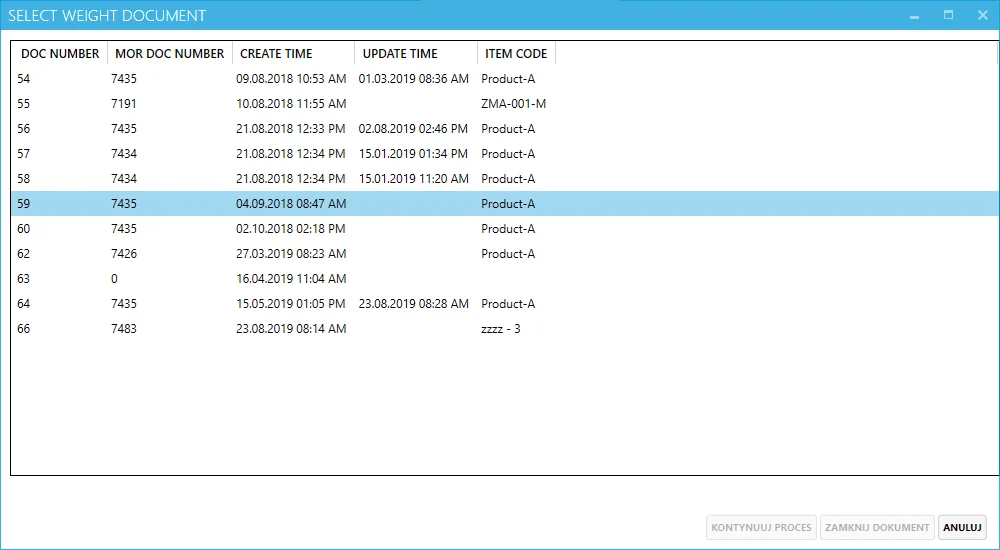Sort by the MOR DOC NUMBER column header
1000x550 pixels.
tap(170, 54)
